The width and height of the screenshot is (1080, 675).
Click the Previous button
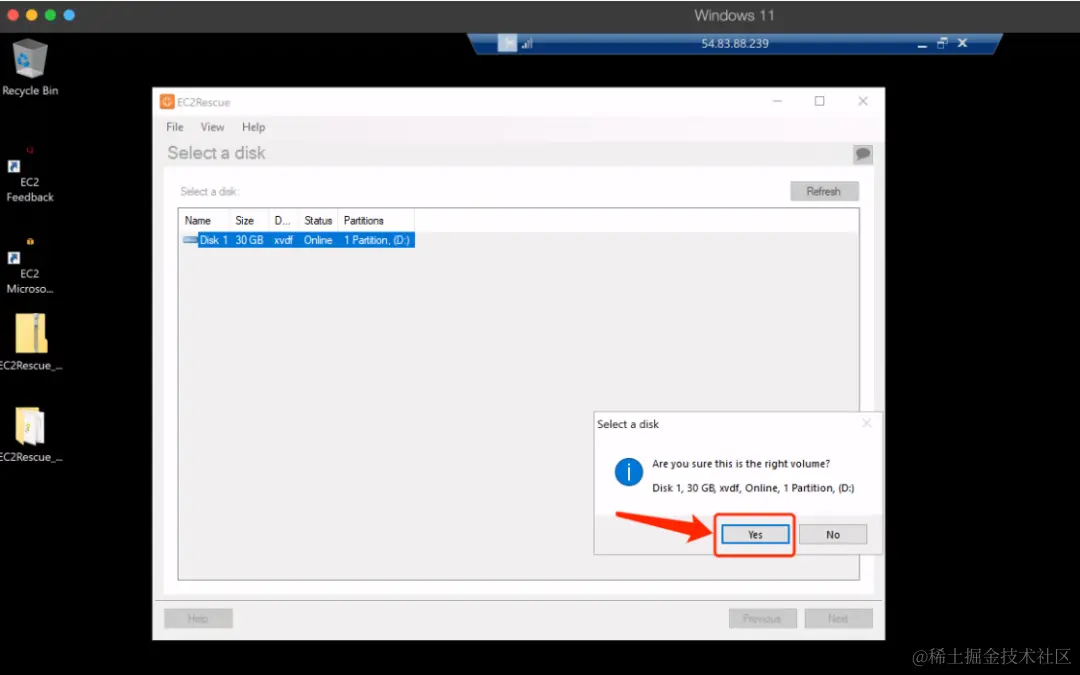762,619
